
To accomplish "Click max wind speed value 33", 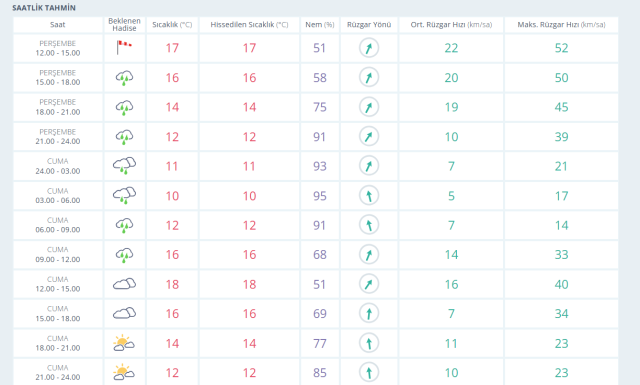I will 562,255.
